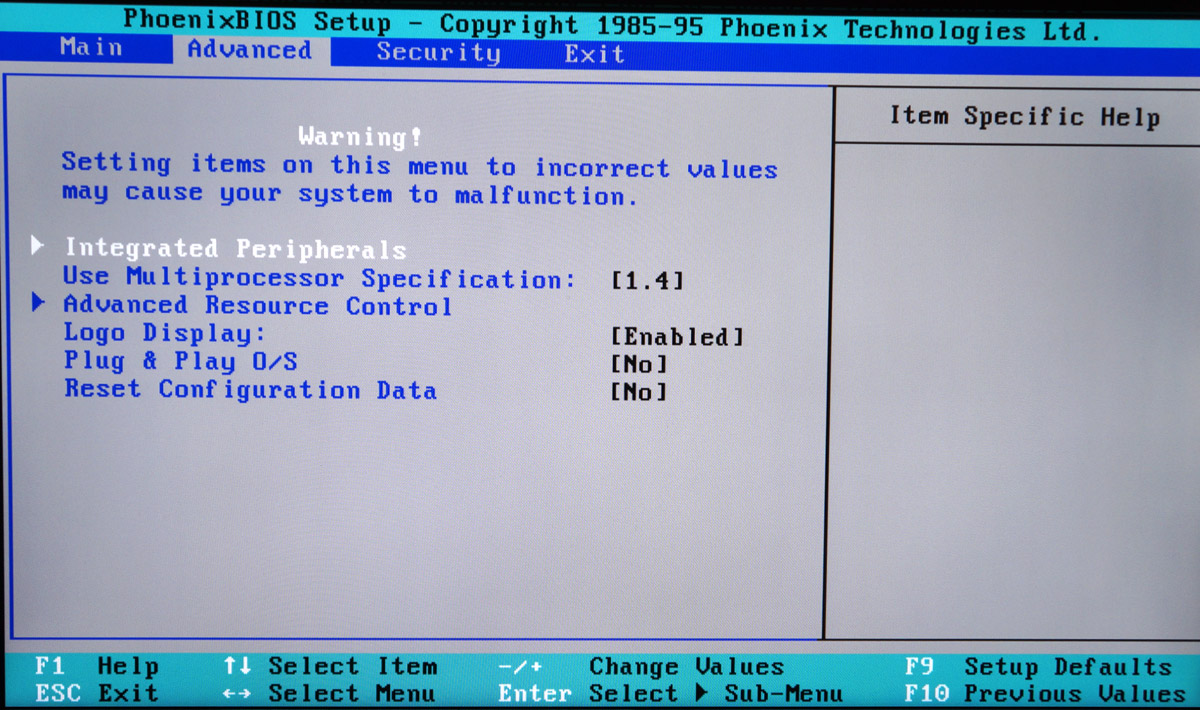
Task: Toggle the Logo Display [Enabled] value
Action: click(x=677, y=337)
